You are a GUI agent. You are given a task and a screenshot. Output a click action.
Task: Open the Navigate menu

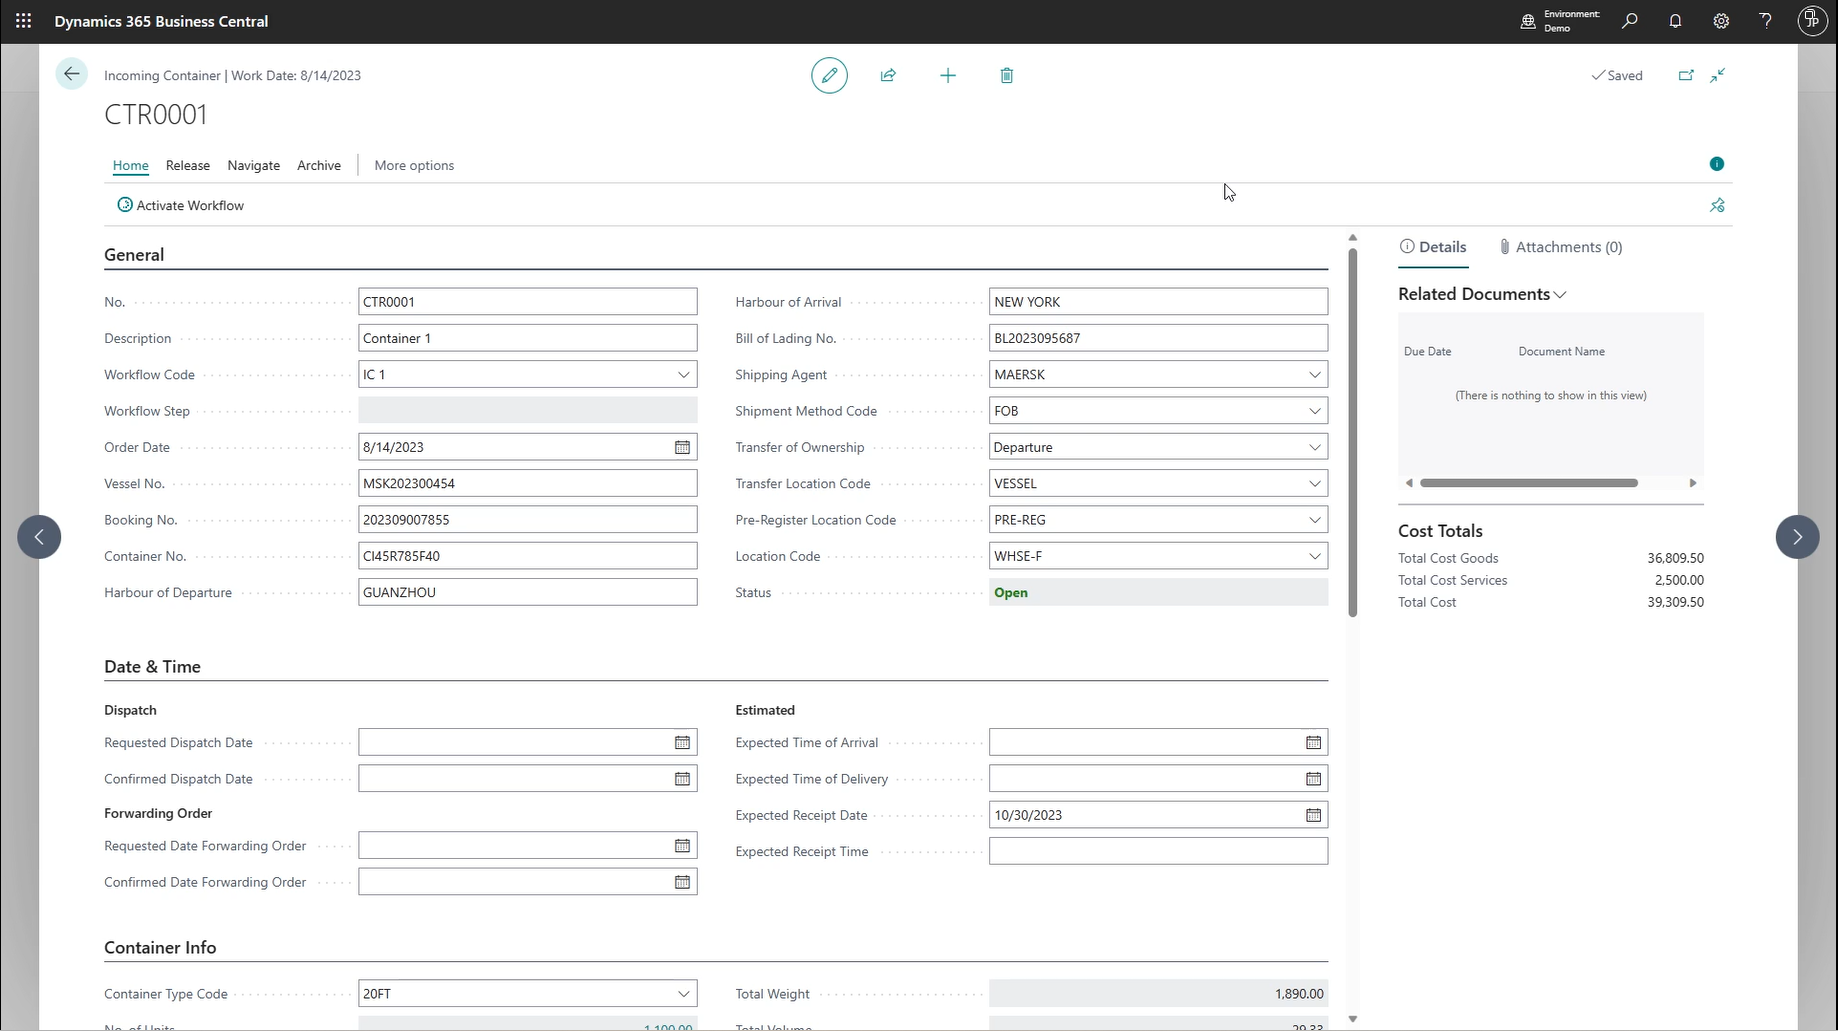point(253,165)
